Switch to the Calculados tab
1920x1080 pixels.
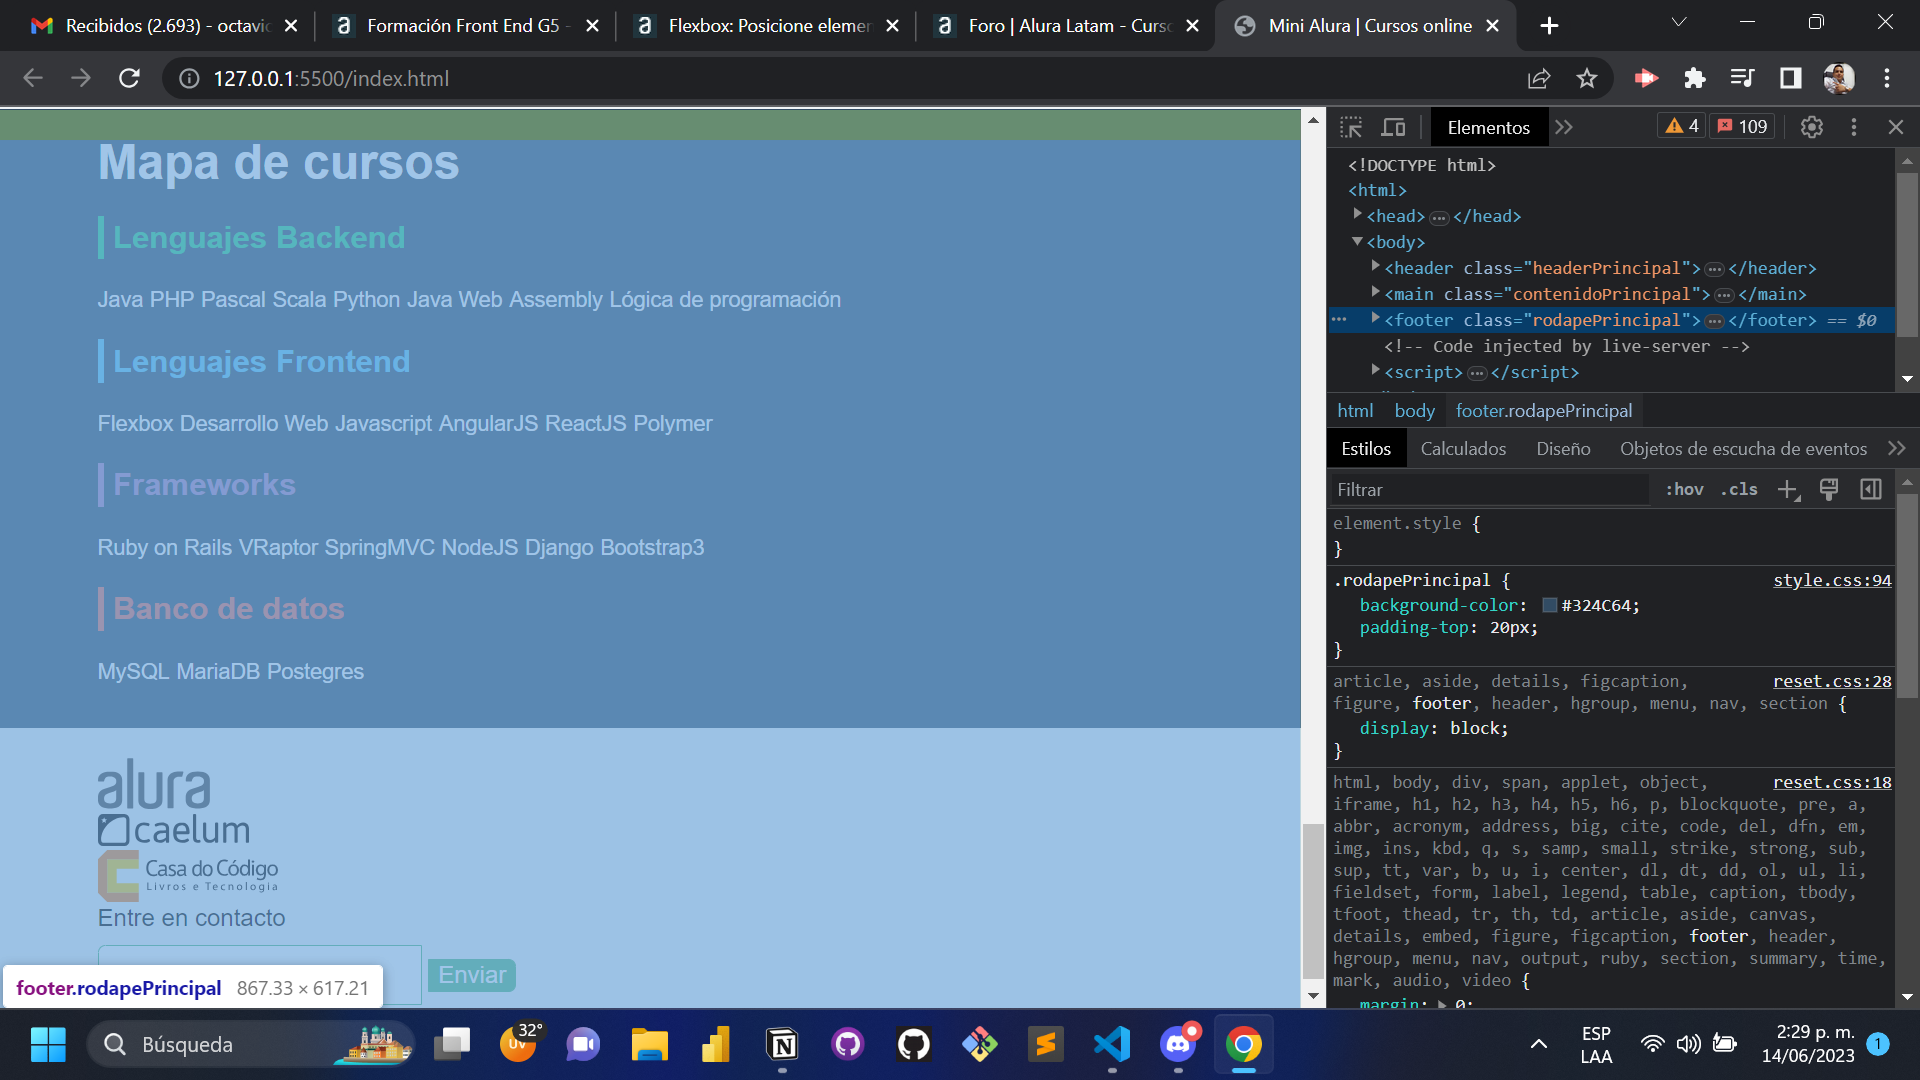[1463, 449]
